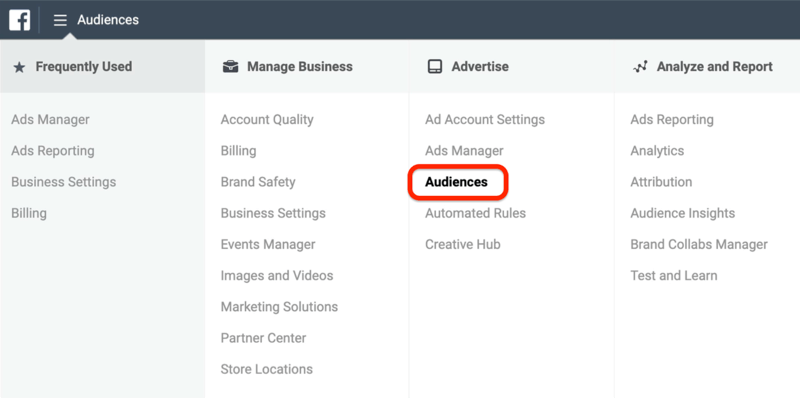
Task: Open Ads Manager under Frequently Used
Action: (x=51, y=120)
